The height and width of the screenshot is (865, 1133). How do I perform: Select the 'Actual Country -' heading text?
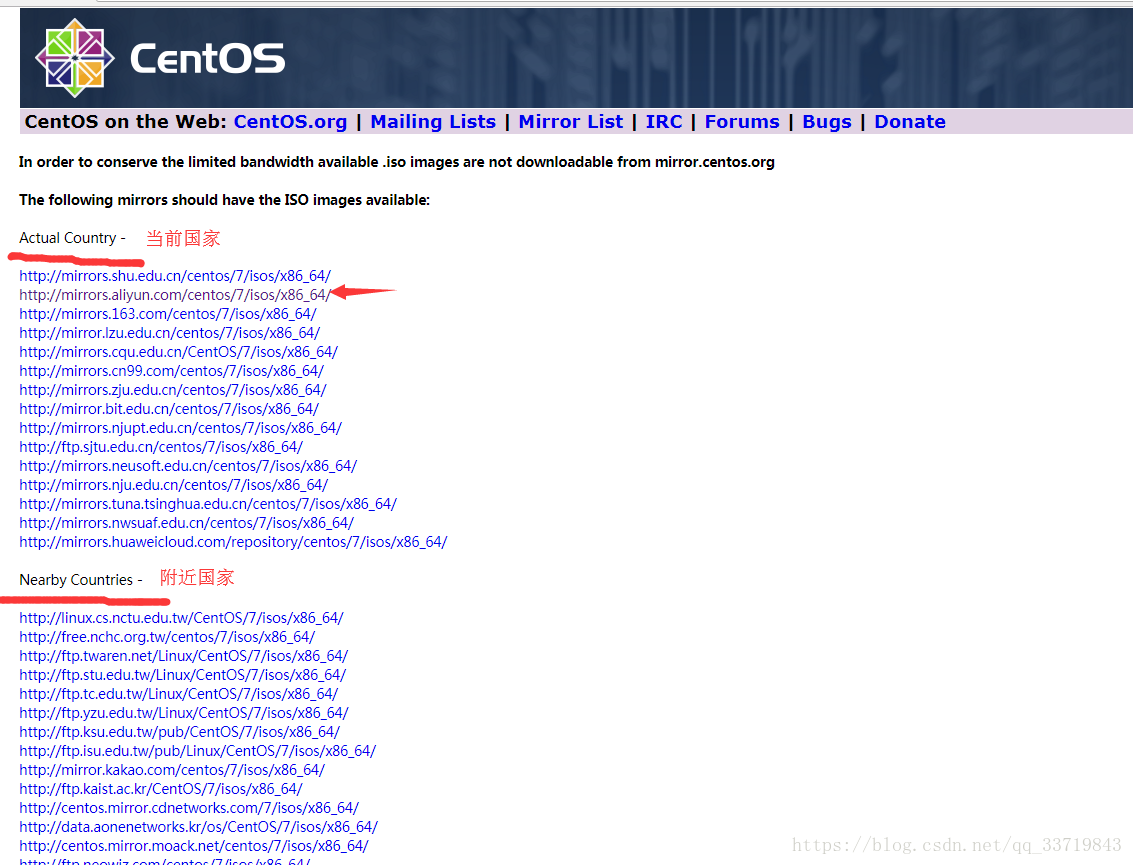click(72, 238)
